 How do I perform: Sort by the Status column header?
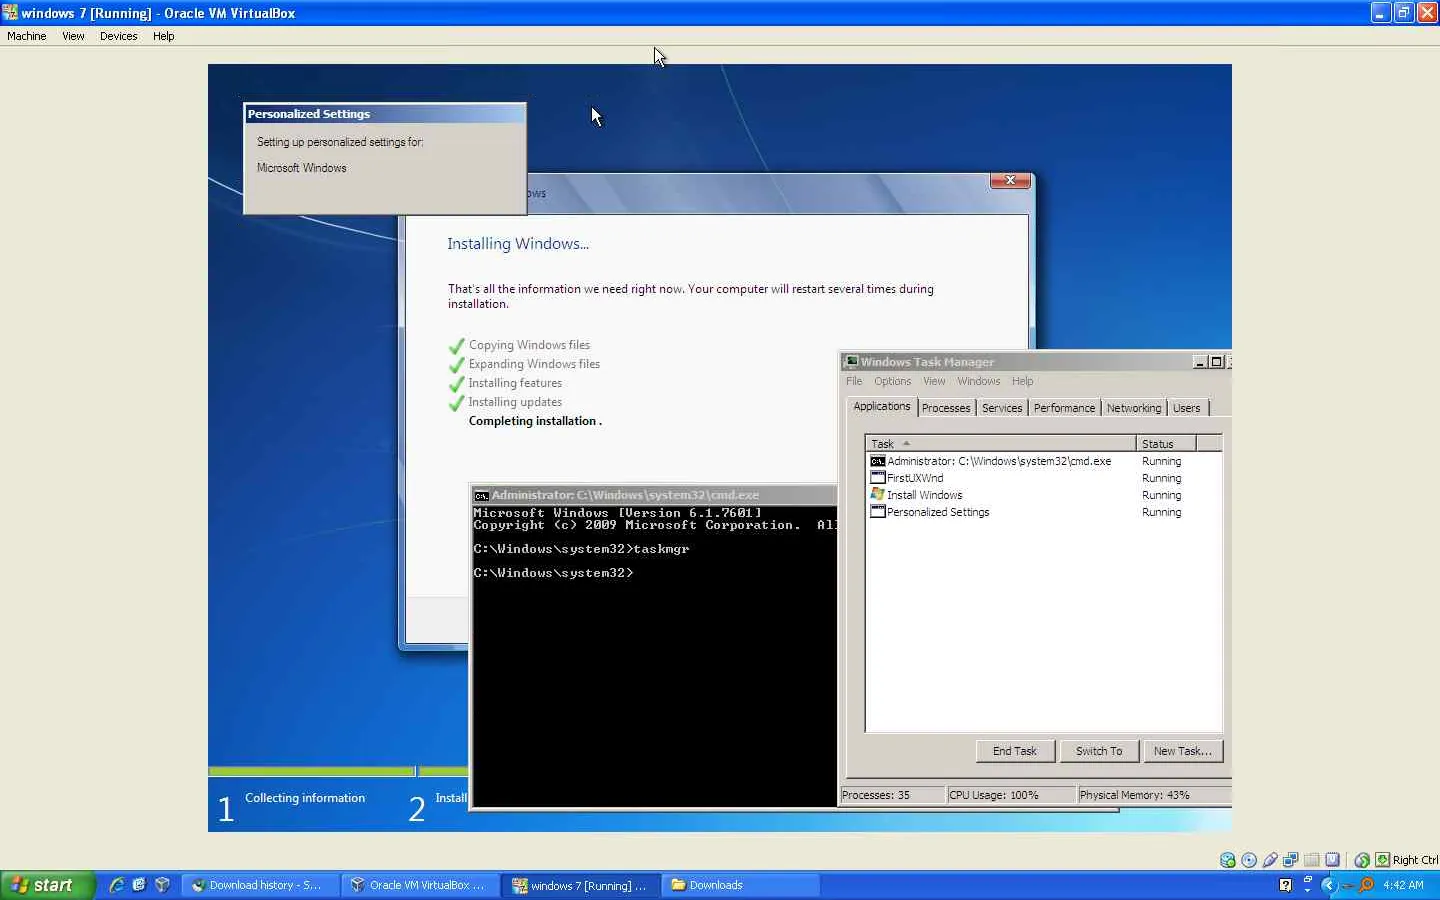(1166, 443)
